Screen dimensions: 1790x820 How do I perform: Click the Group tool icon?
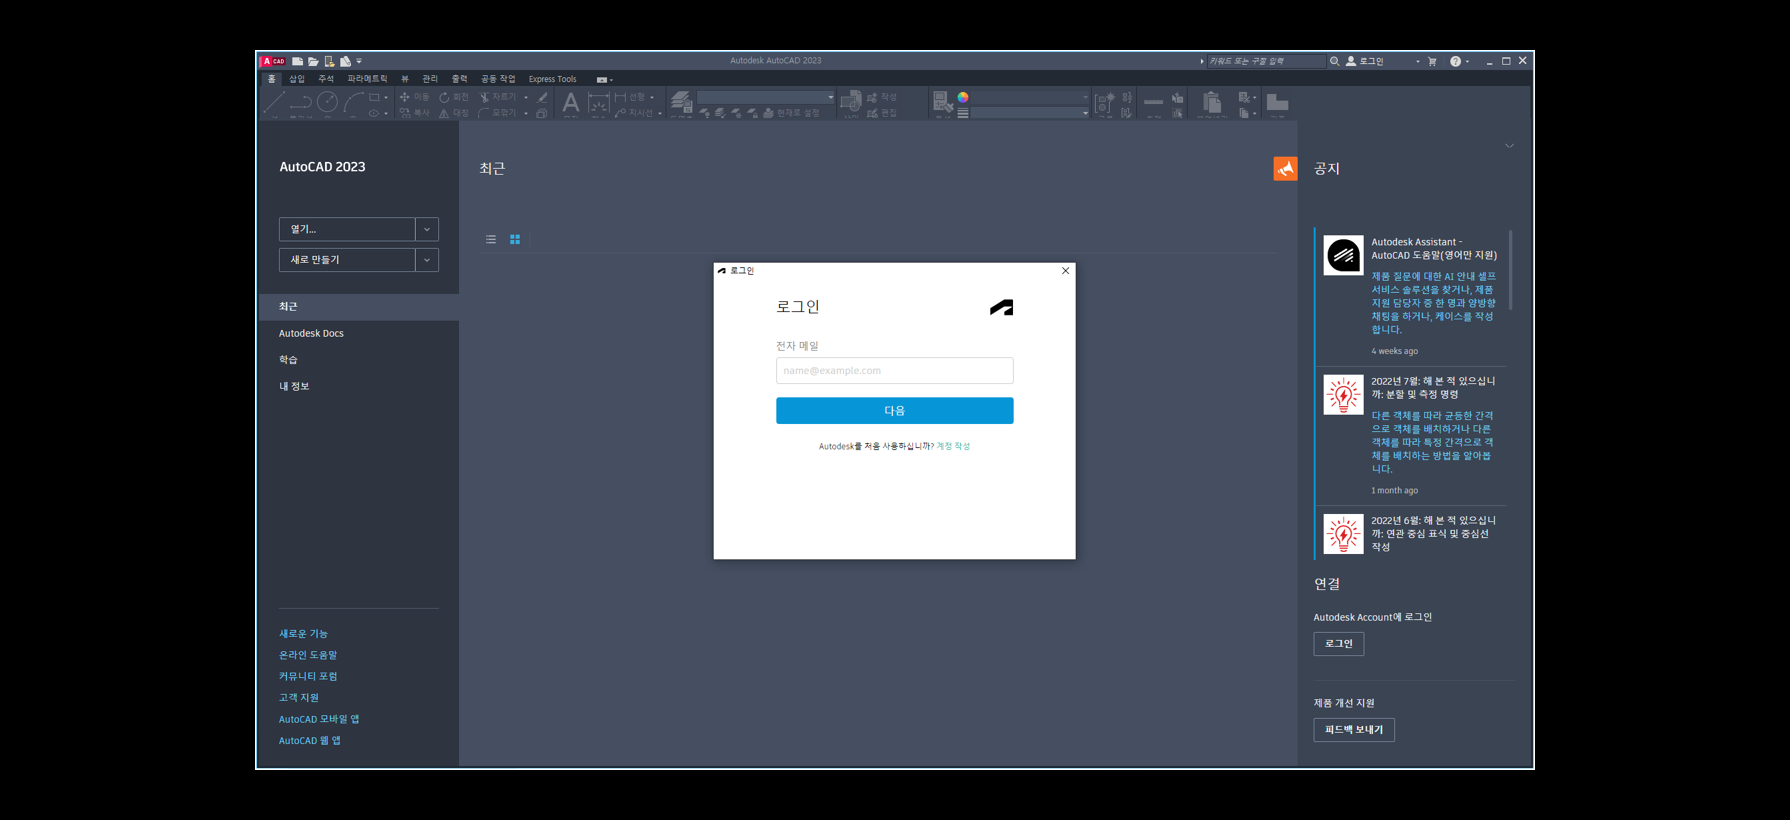click(1105, 103)
